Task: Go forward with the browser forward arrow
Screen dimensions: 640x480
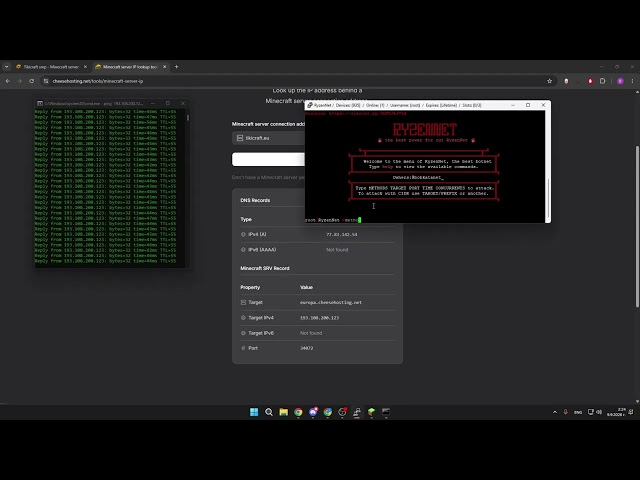Action: [20, 81]
